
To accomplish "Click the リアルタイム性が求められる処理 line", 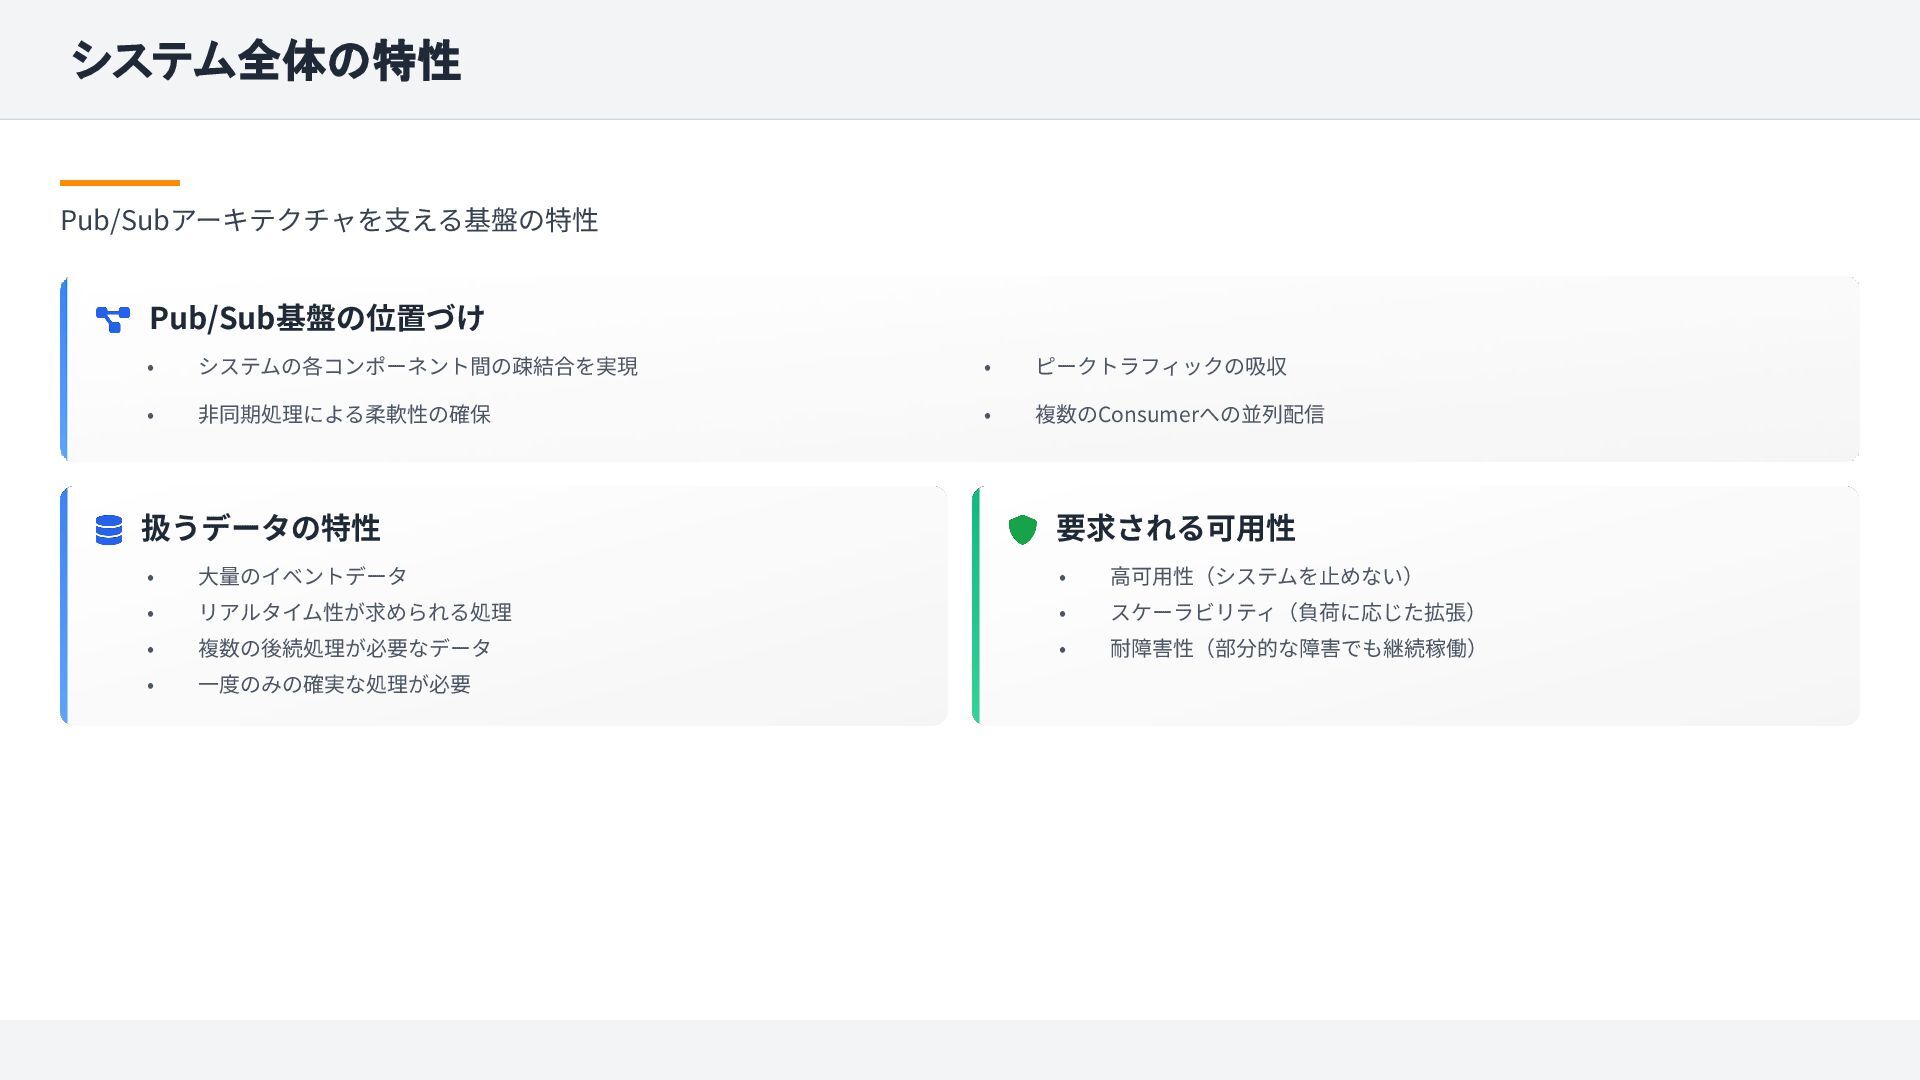I will pyautogui.click(x=354, y=613).
